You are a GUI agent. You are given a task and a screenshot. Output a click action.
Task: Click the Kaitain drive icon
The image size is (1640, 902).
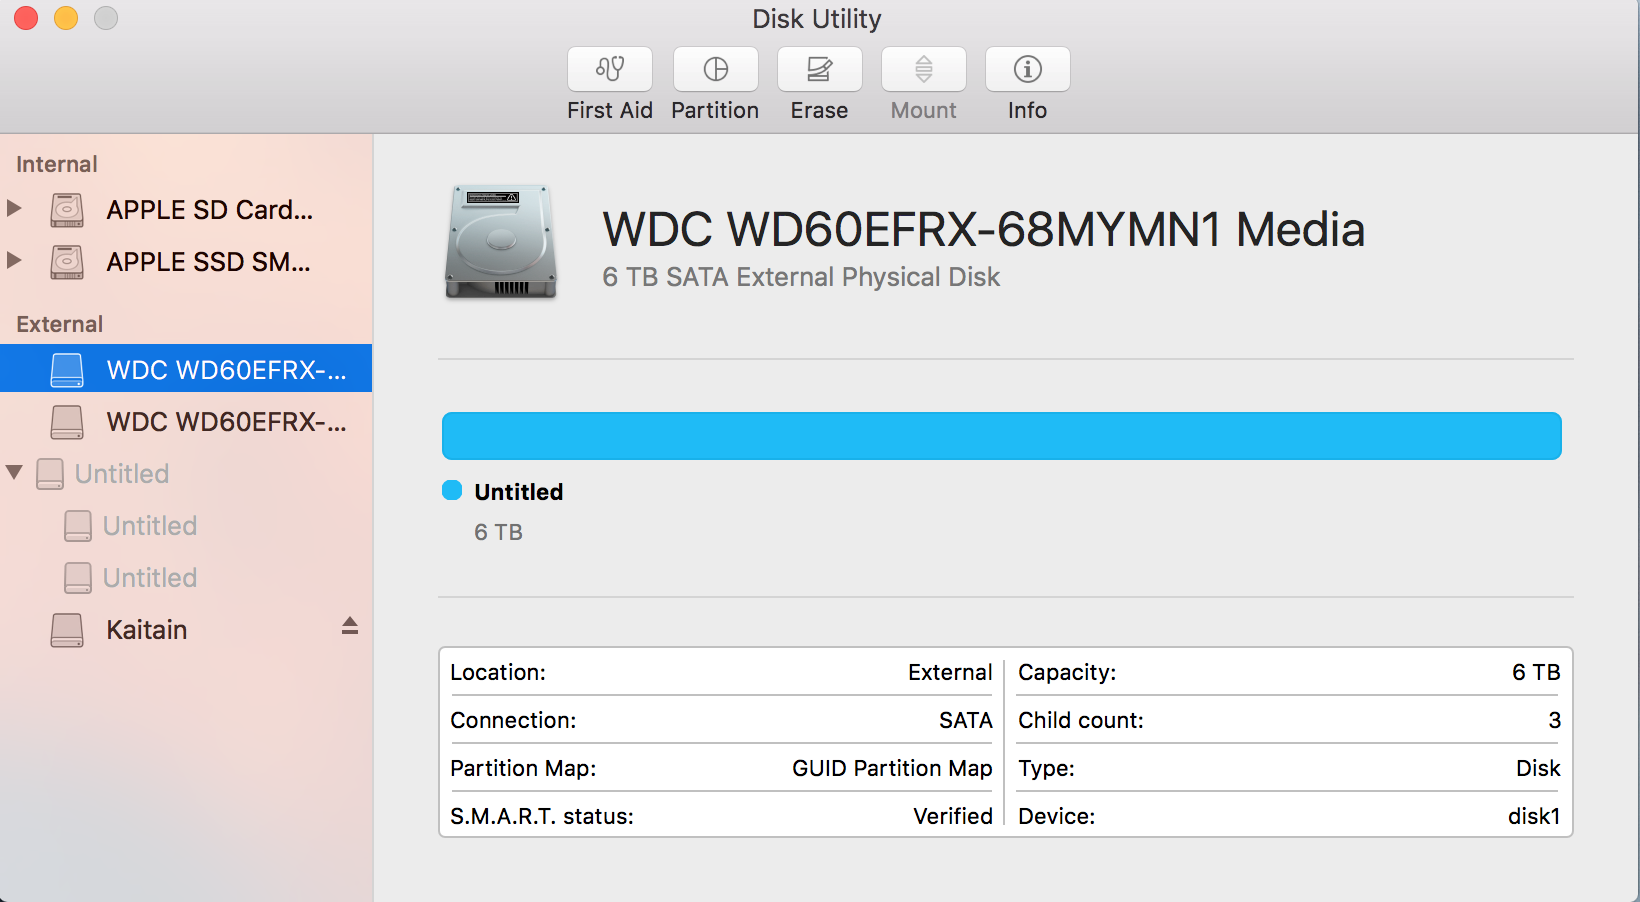click(x=67, y=630)
